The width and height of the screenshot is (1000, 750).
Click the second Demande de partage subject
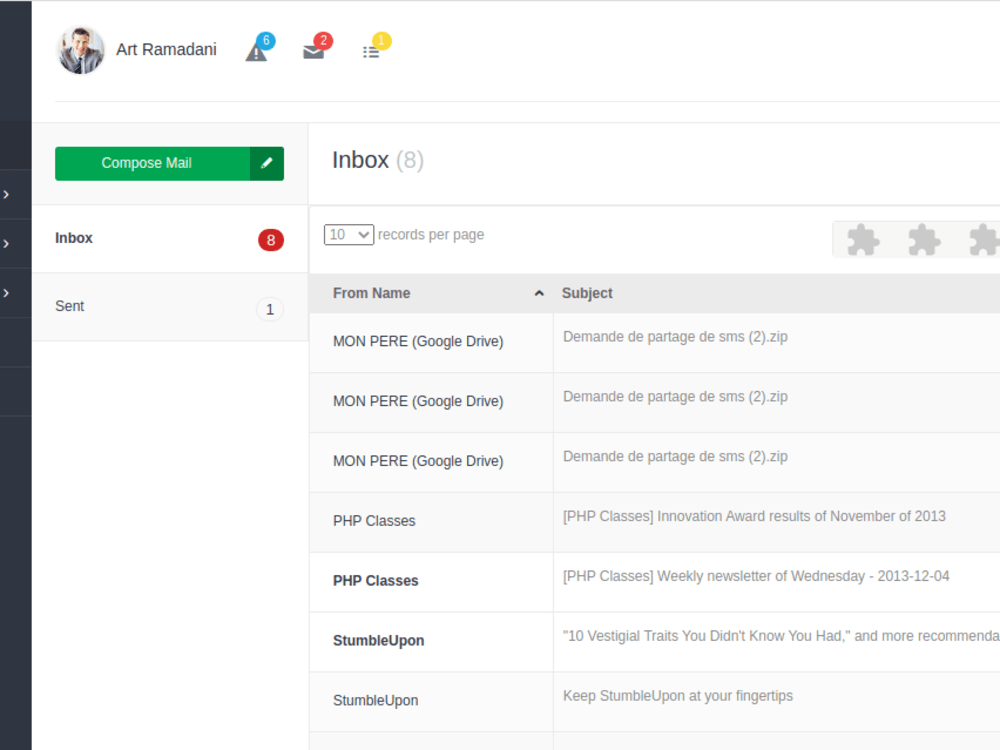pos(675,397)
